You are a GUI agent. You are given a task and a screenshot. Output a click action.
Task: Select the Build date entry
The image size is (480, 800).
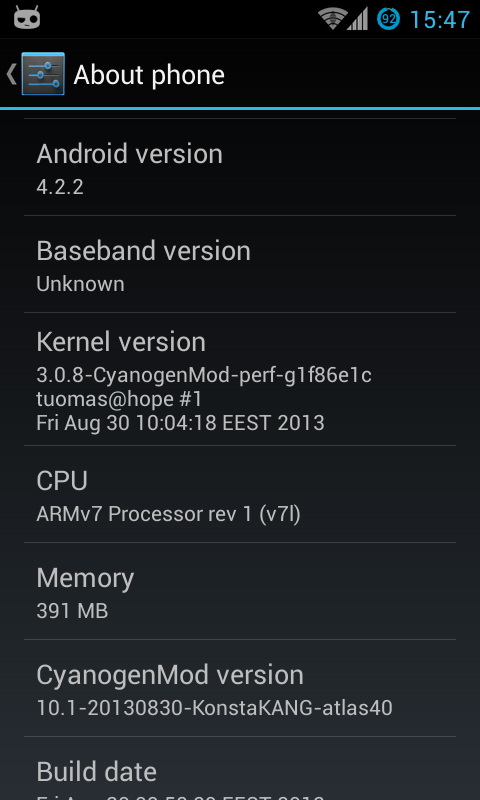(x=240, y=768)
